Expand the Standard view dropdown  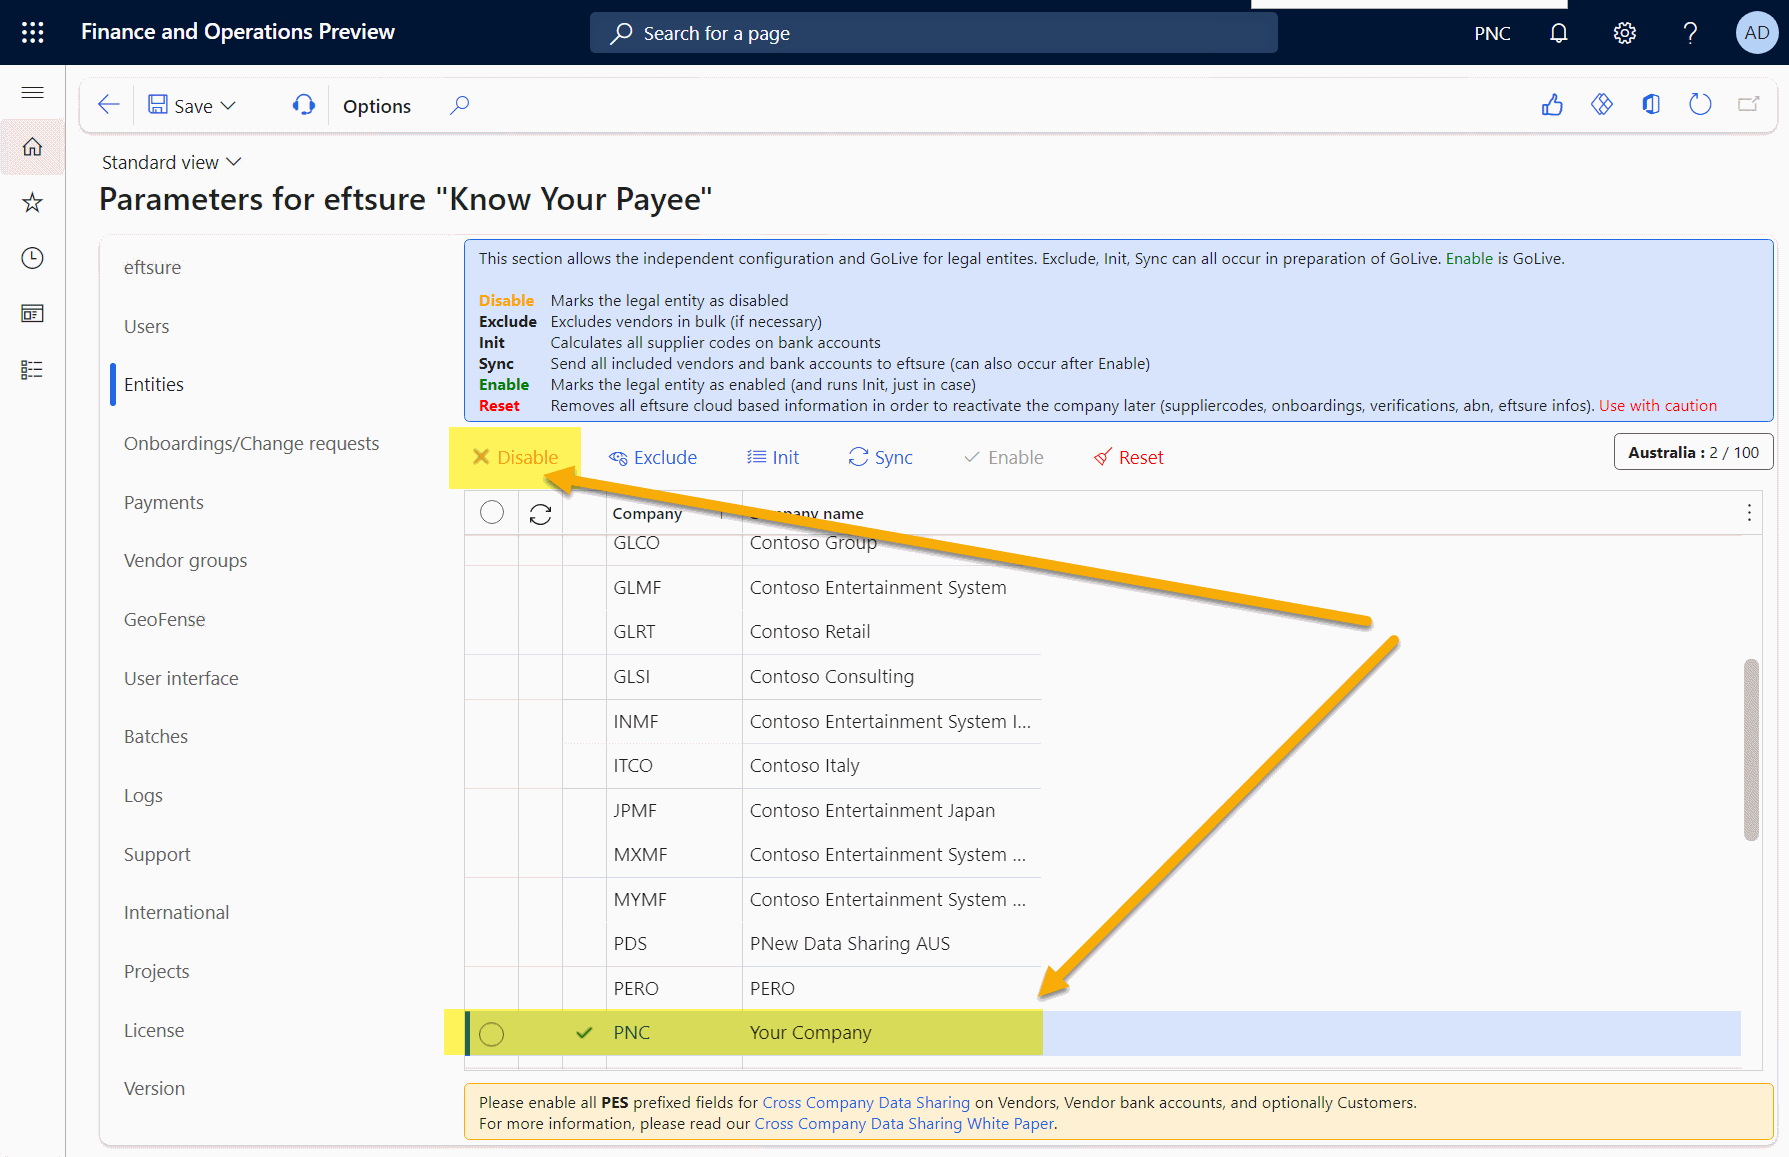[172, 162]
